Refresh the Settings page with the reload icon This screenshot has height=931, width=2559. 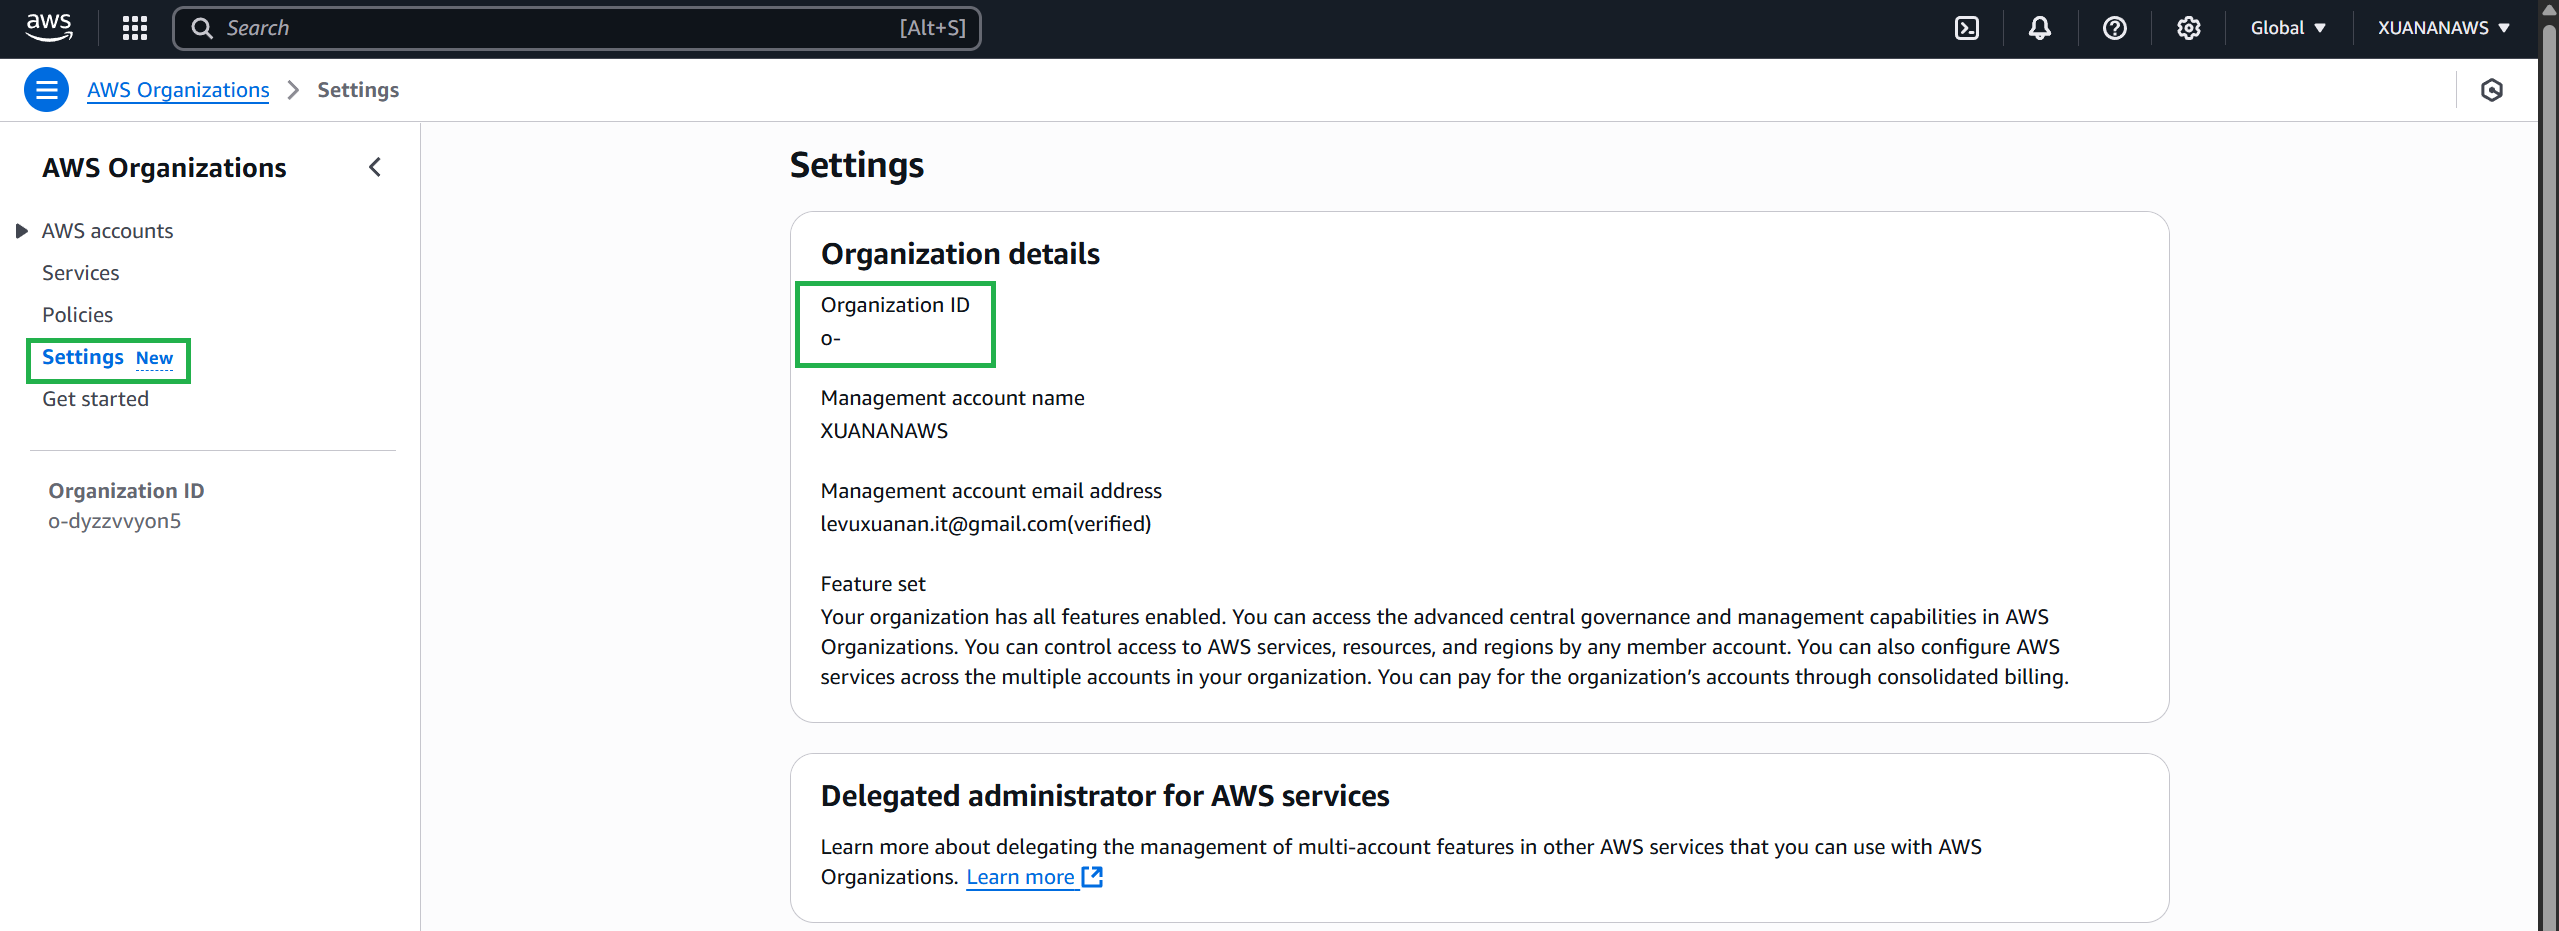click(x=2492, y=89)
